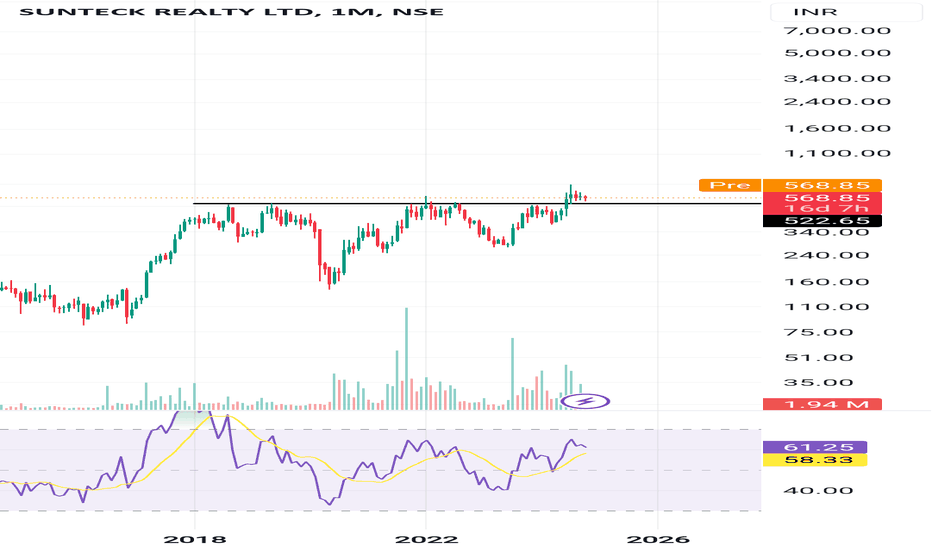
Task: Click the 2,400.00 price scale label
Action: point(837,102)
